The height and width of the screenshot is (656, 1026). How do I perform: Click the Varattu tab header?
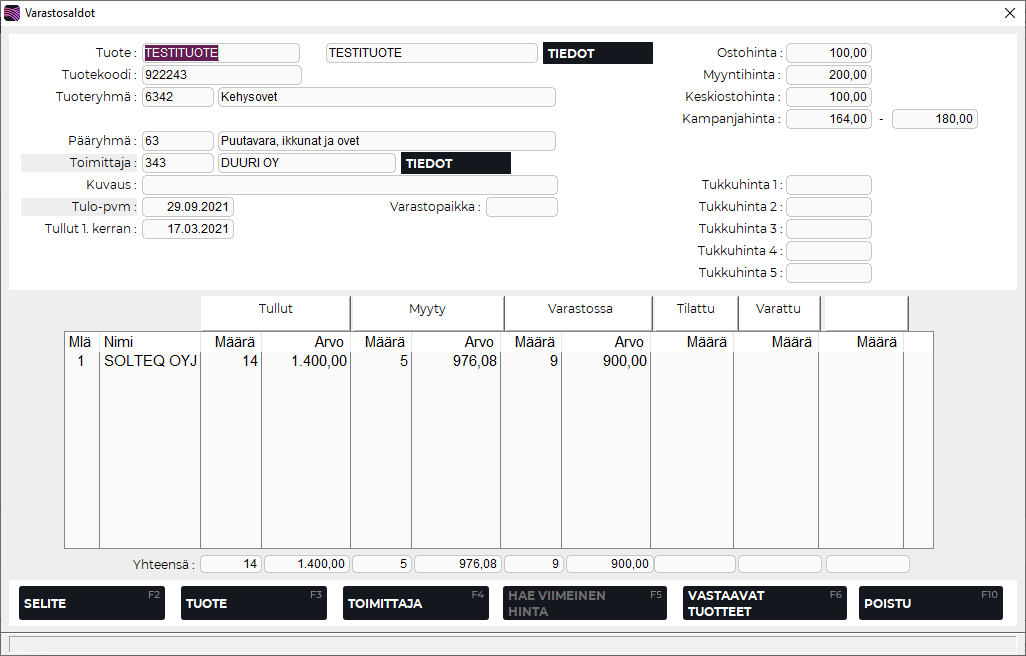tap(779, 310)
